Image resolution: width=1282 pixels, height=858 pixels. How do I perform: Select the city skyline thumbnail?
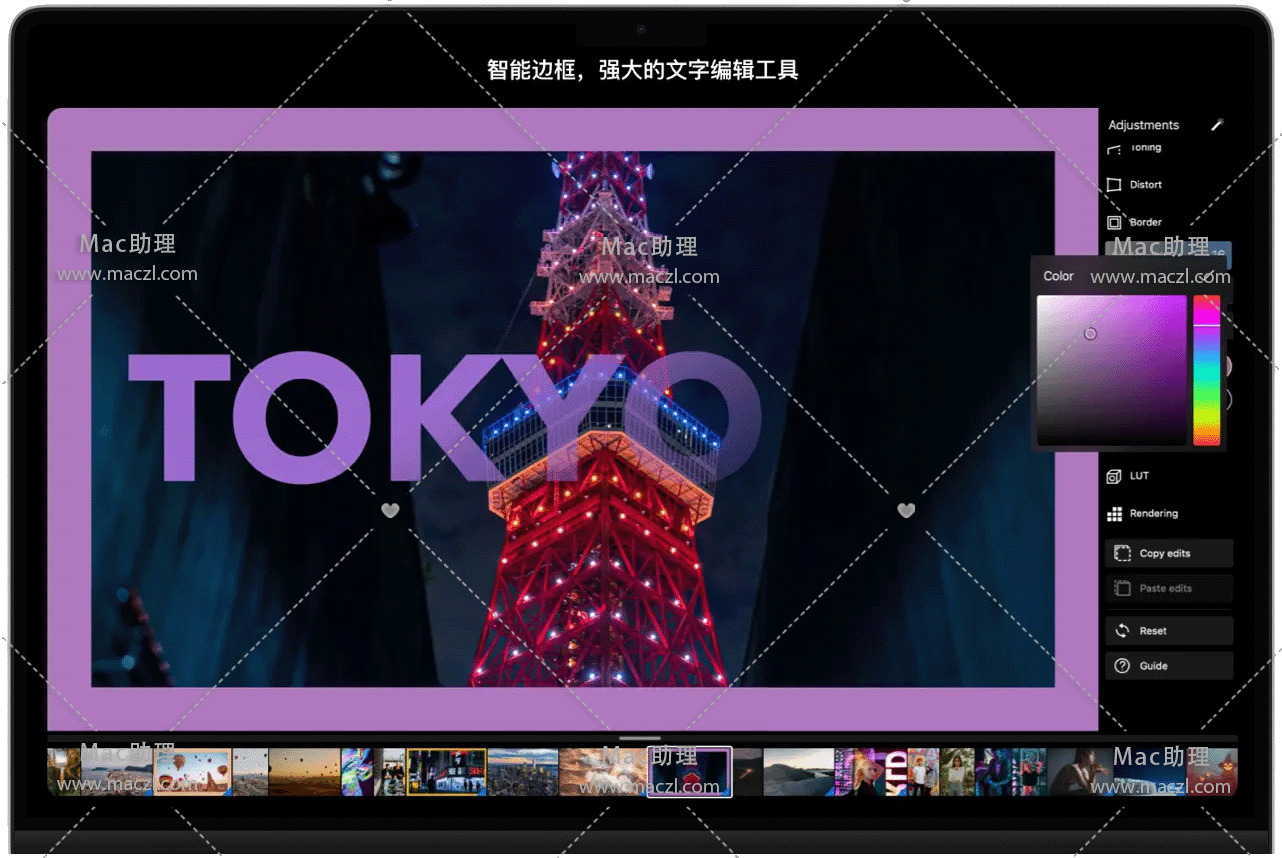[x=523, y=772]
